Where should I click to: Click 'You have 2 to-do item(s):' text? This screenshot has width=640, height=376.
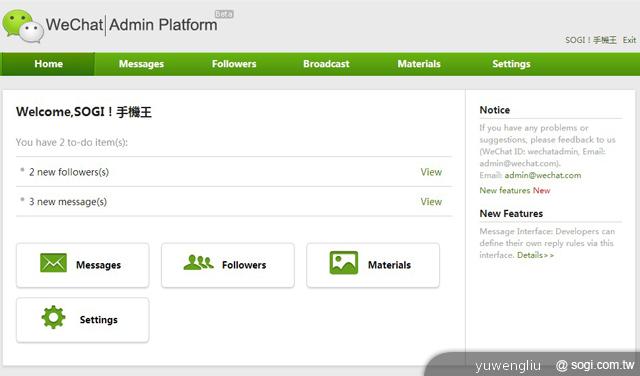[72, 142]
